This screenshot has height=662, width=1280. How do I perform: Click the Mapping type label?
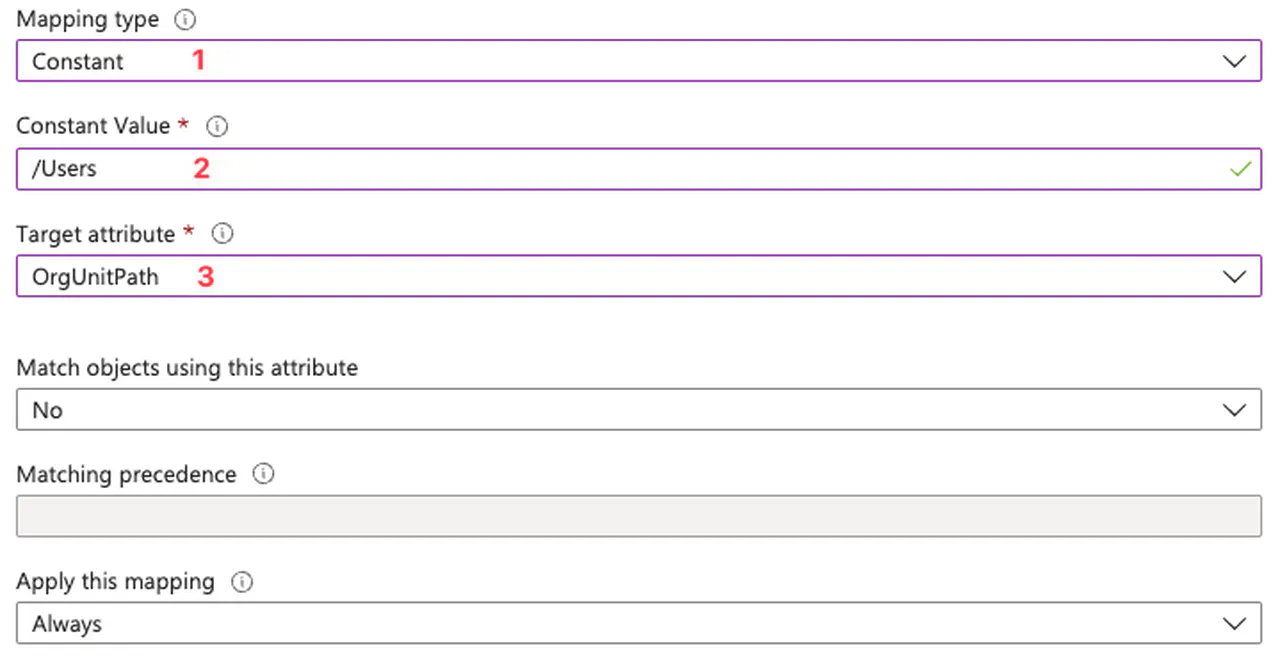click(87, 20)
